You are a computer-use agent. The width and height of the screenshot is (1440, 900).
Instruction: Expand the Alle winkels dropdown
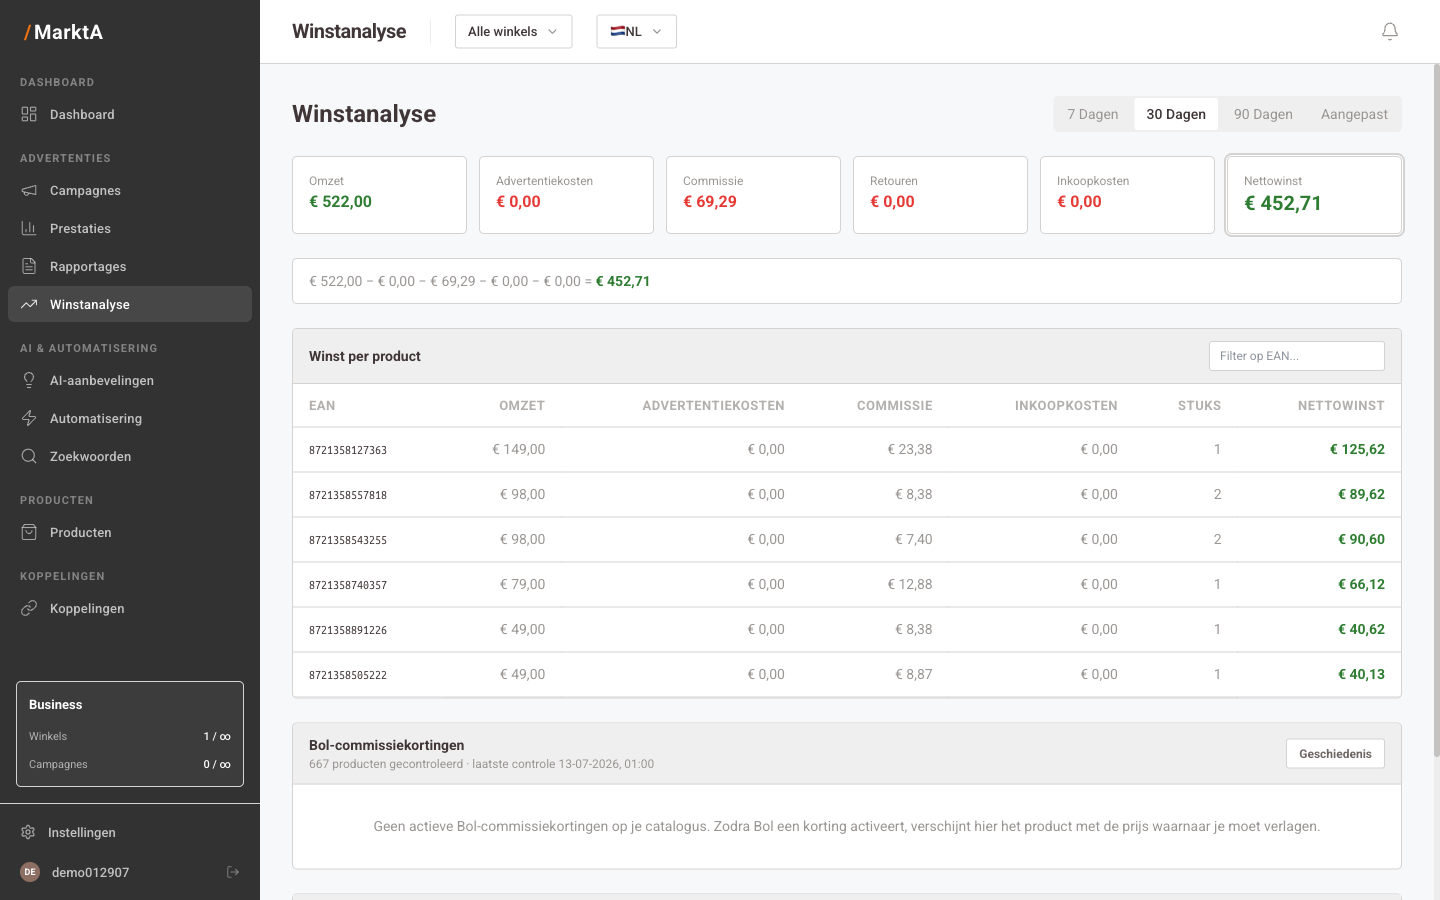[x=513, y=31]
